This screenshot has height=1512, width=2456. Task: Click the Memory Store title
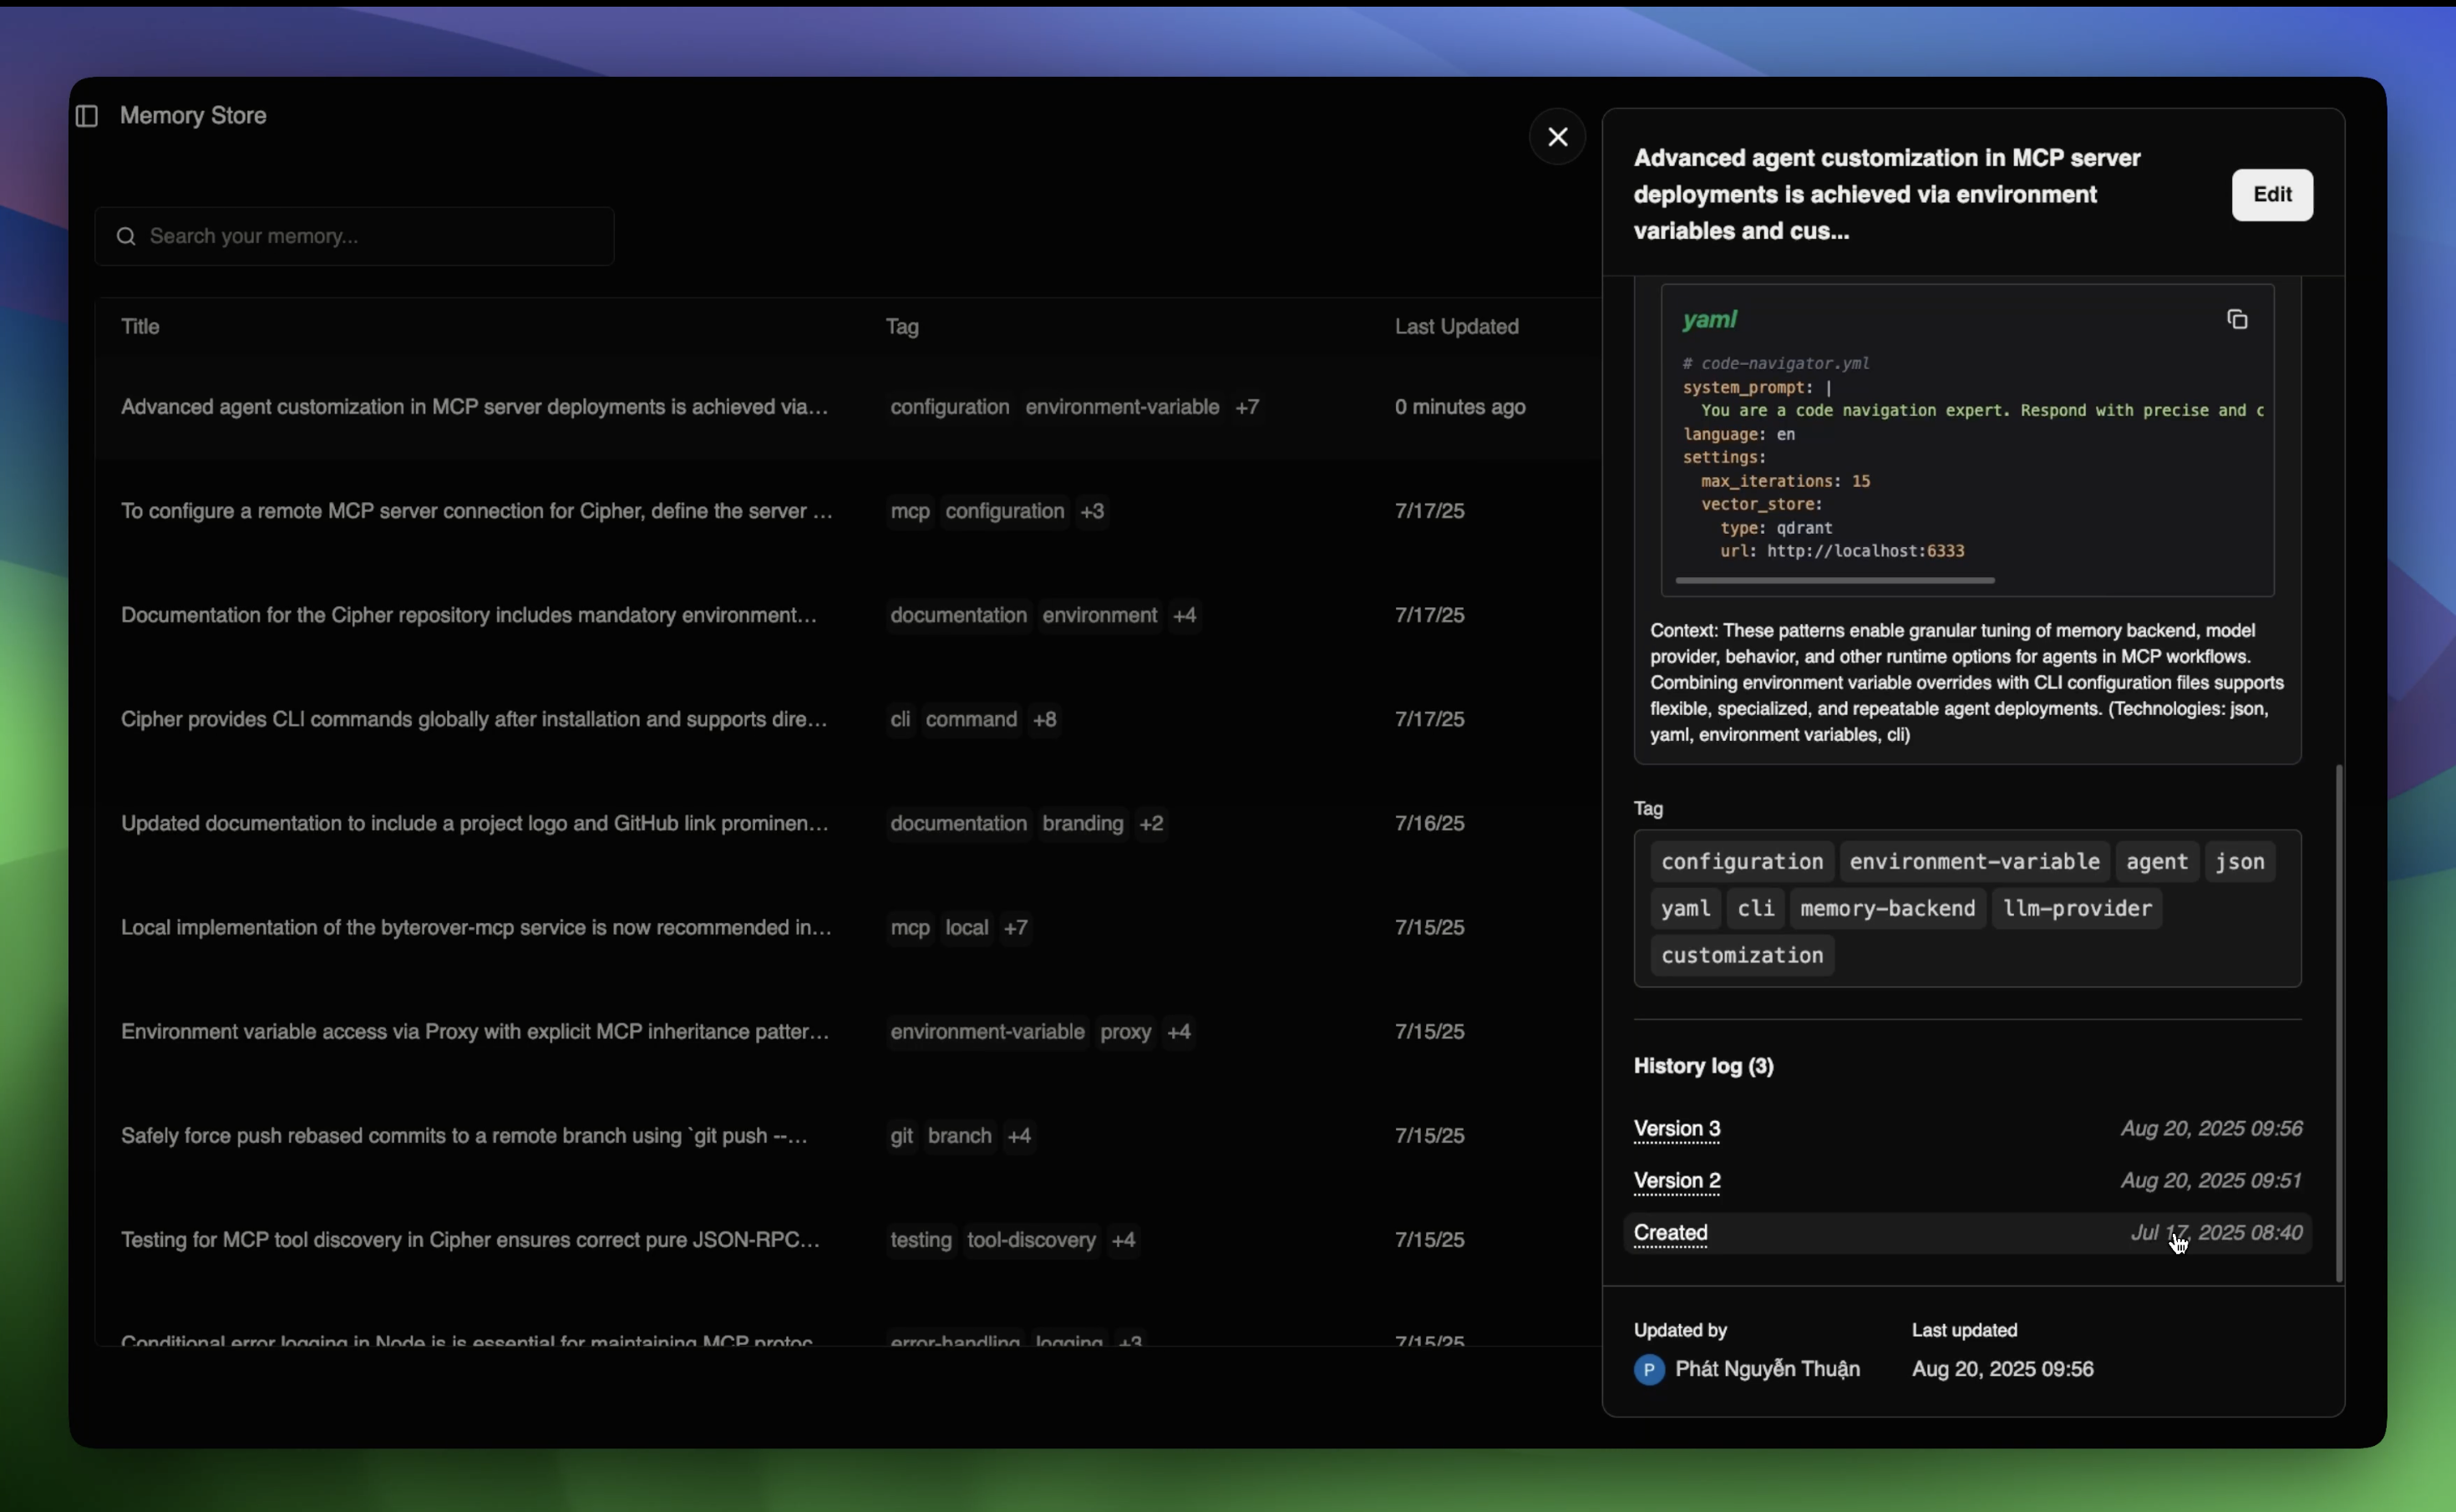pyautogui.click(x=193, y=116)
